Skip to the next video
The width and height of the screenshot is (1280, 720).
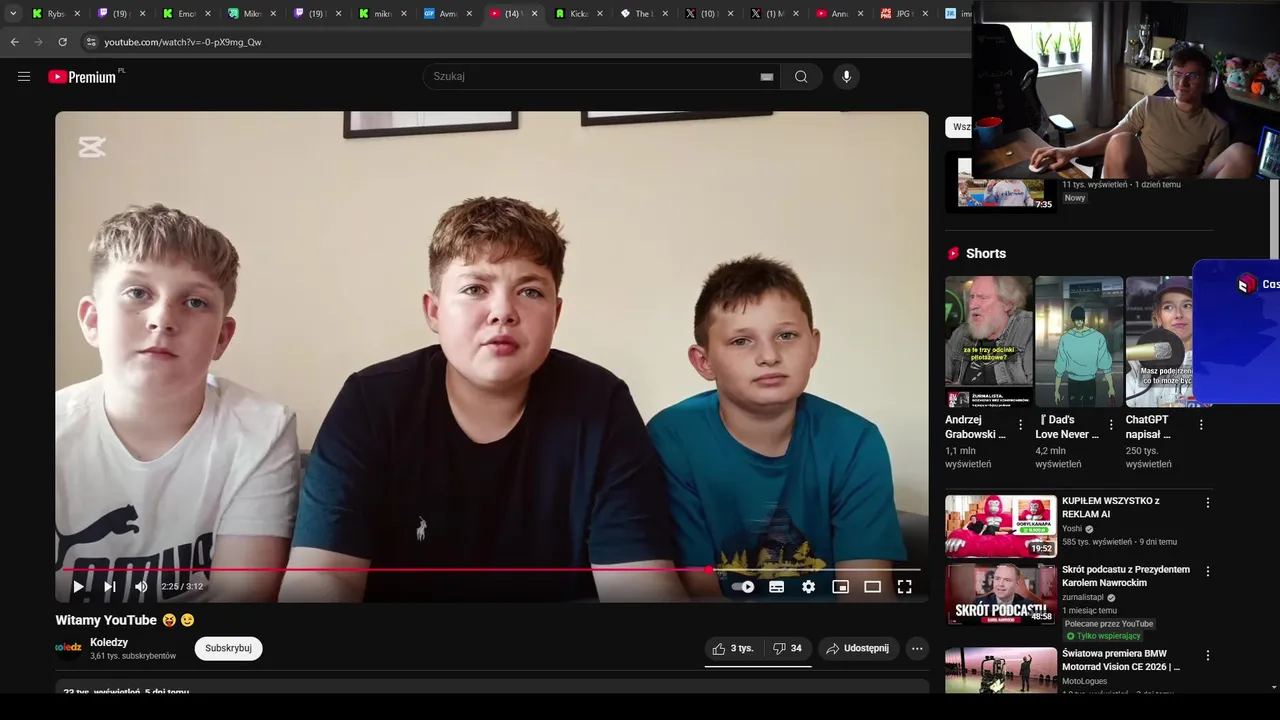(110, 587)
